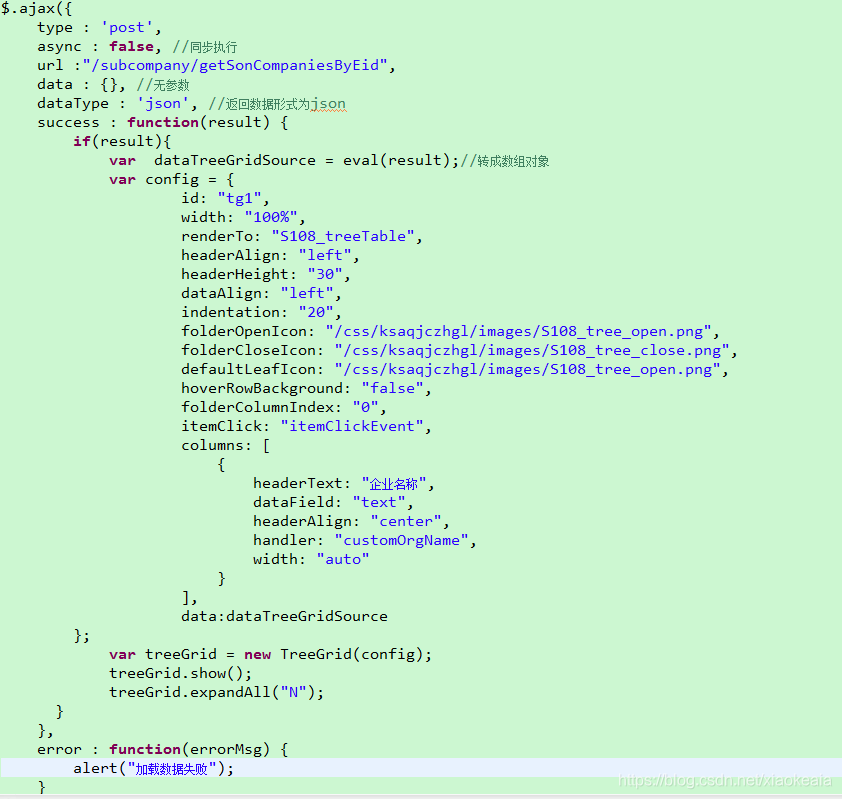Image resolution: width=842 pixels, height=799 pixels.
Task: Click the '//转成数组对象' comment
Action: coord(505,161)
